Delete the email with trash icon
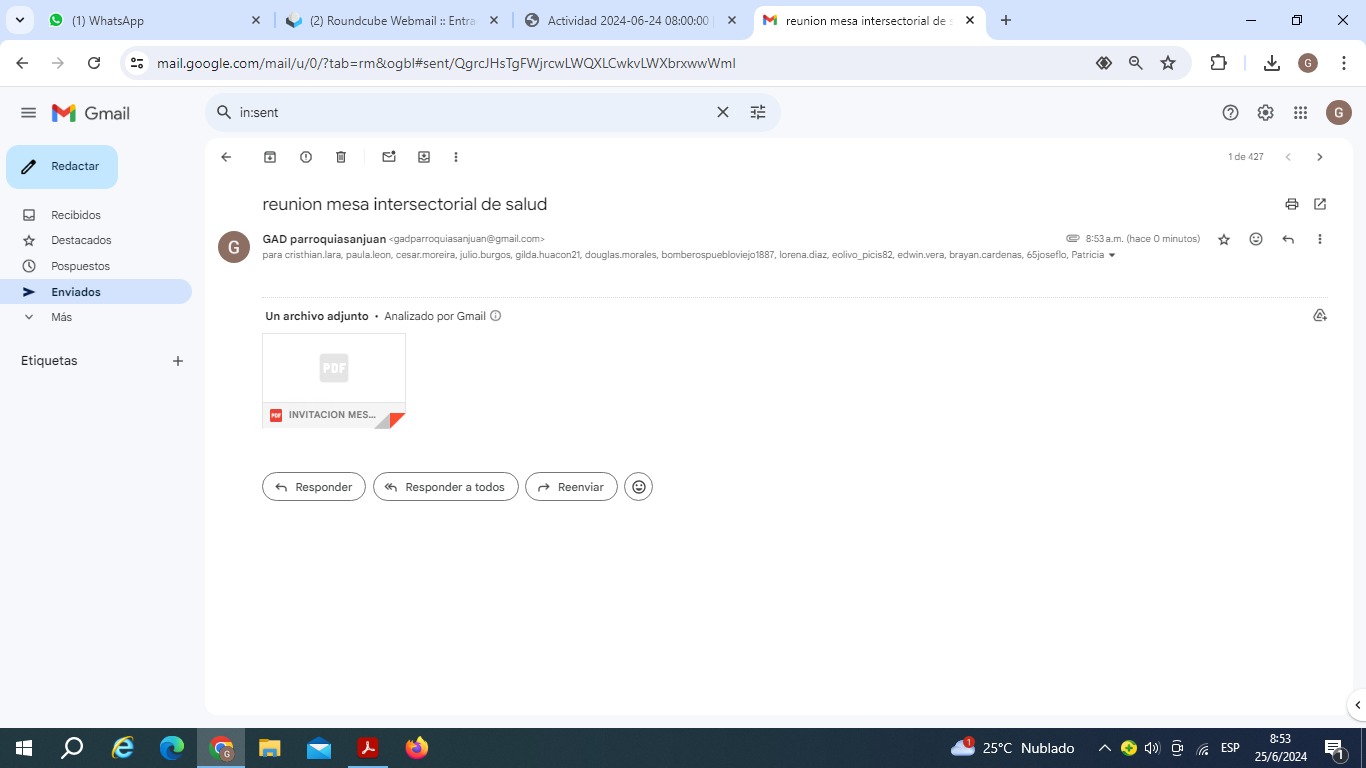 [341, 157]
